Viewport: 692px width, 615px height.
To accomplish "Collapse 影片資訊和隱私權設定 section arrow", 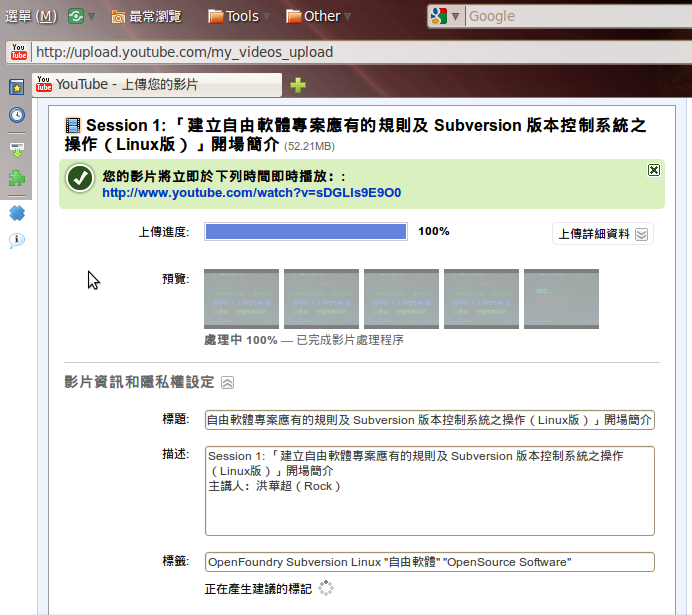I will 227,382.
